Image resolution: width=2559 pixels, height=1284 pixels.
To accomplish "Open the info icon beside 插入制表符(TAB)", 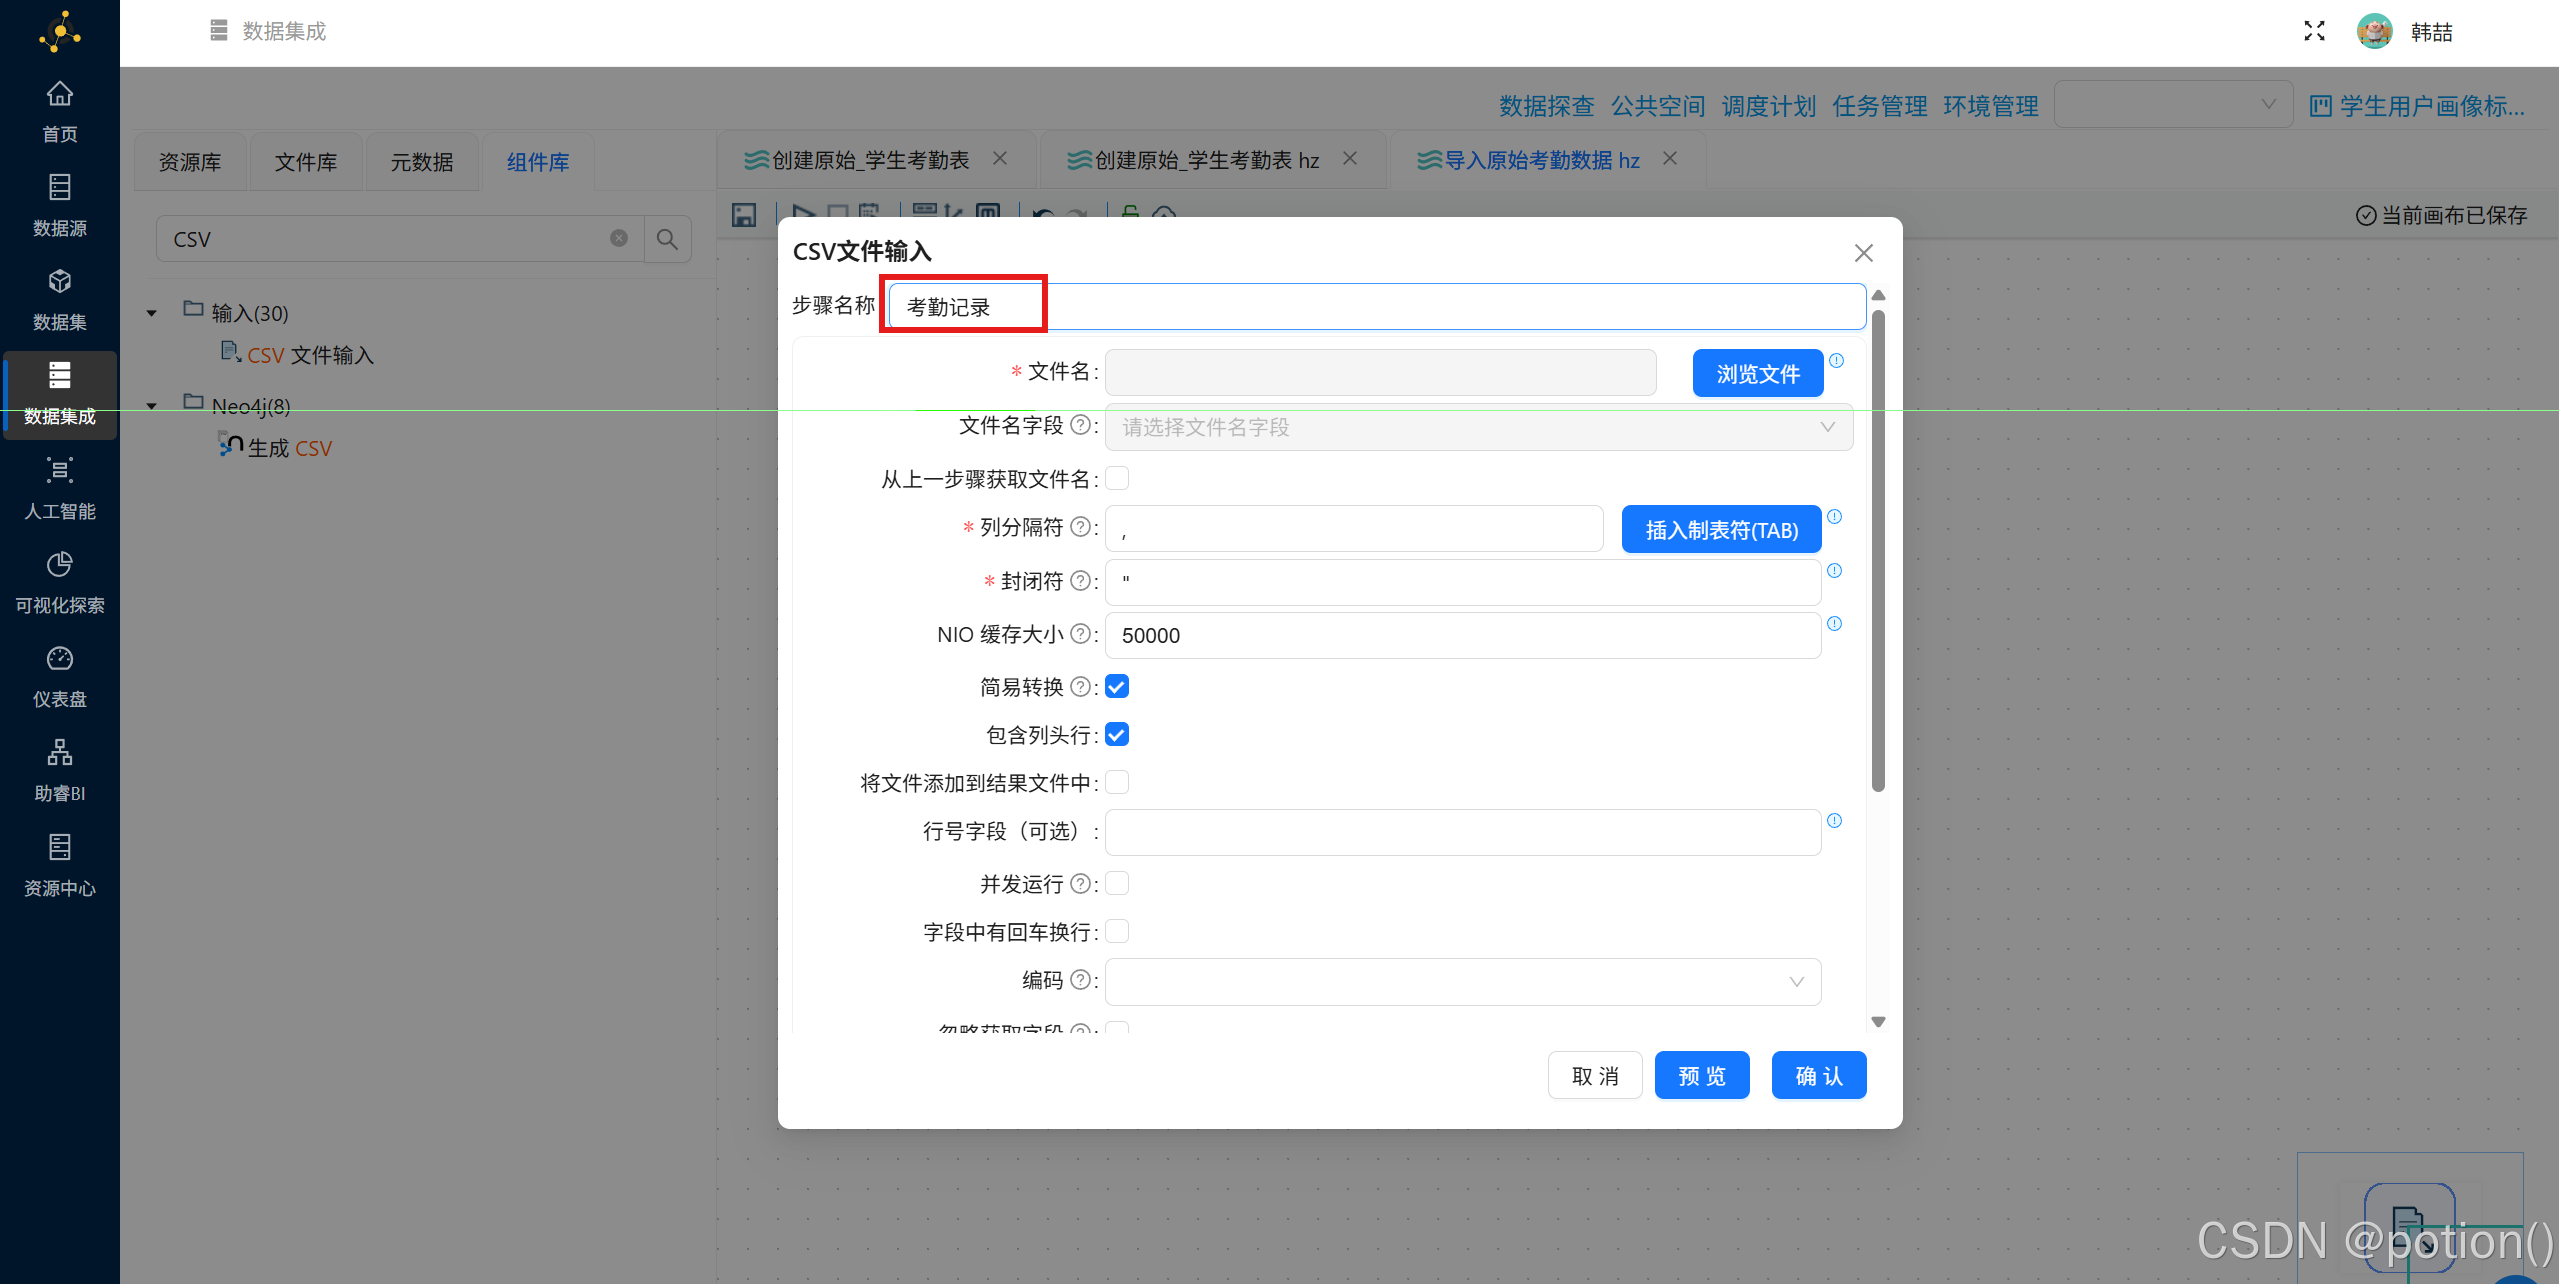I will 1834,516.
